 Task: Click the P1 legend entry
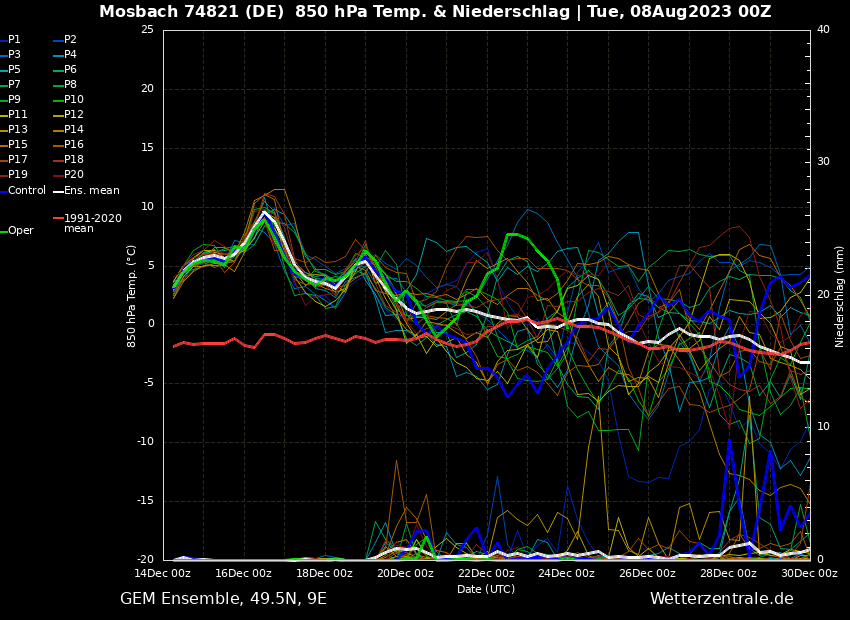point(14,40)
